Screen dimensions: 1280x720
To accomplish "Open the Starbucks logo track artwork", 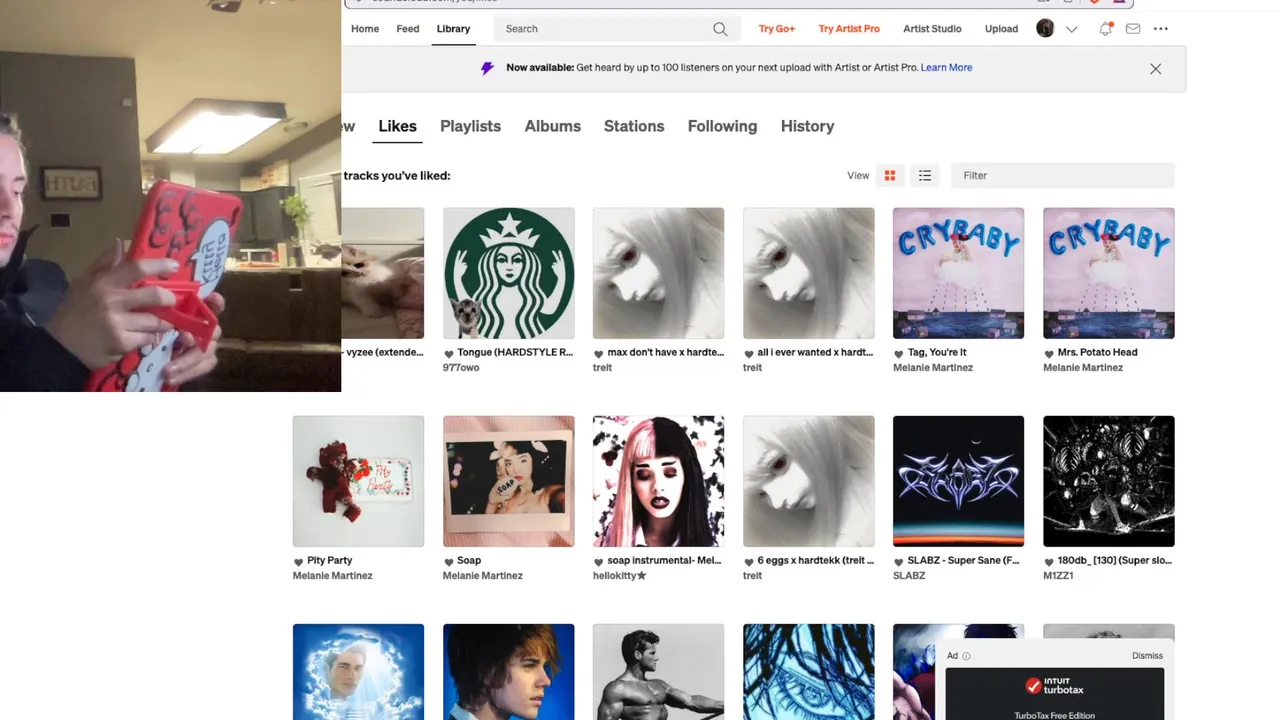I will tap(509, 273).
